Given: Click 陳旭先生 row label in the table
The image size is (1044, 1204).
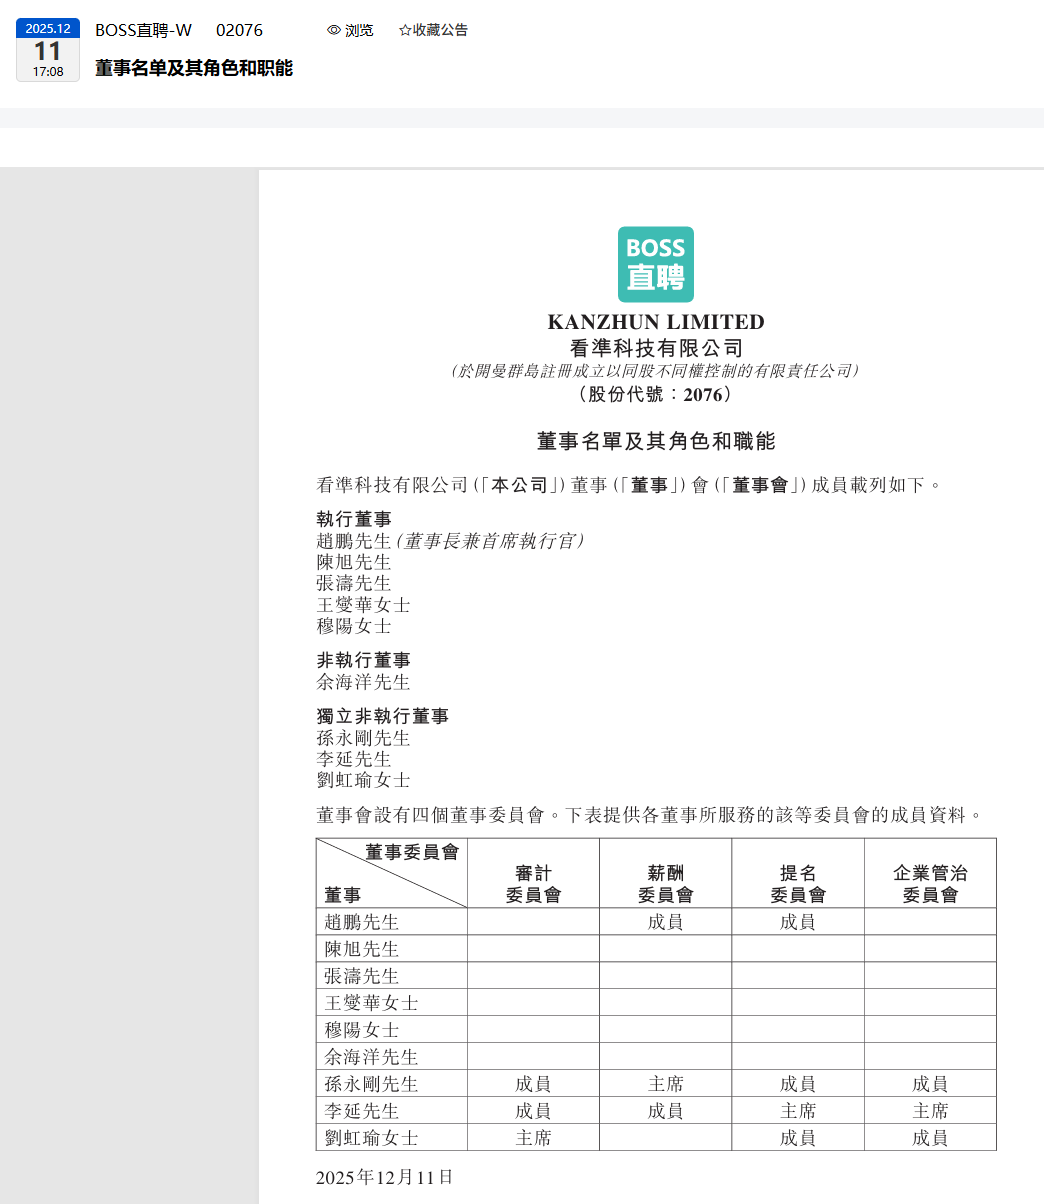Looking at the screenshot, I should (x=361, y=949).
